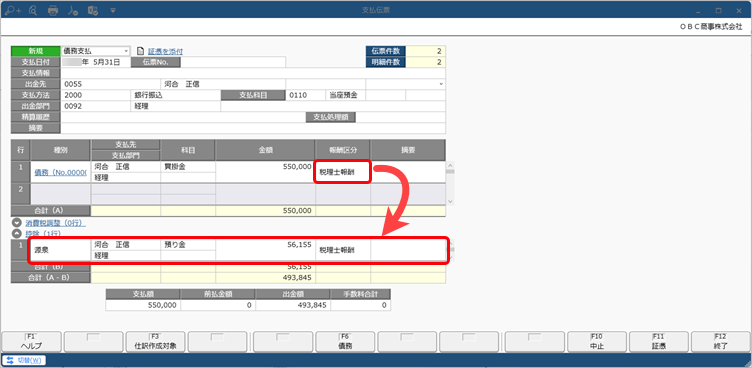Click the 切替(W) switch button in status bar
Image resolution: width=752 pixels, height=368 pixels.
click(24, 360)
